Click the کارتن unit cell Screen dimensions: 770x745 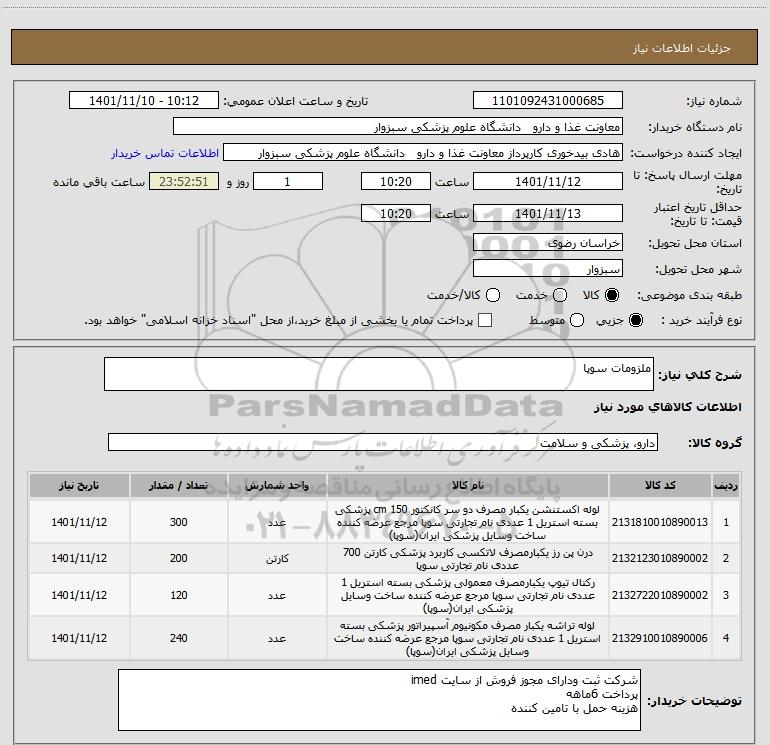coord(277,558)
